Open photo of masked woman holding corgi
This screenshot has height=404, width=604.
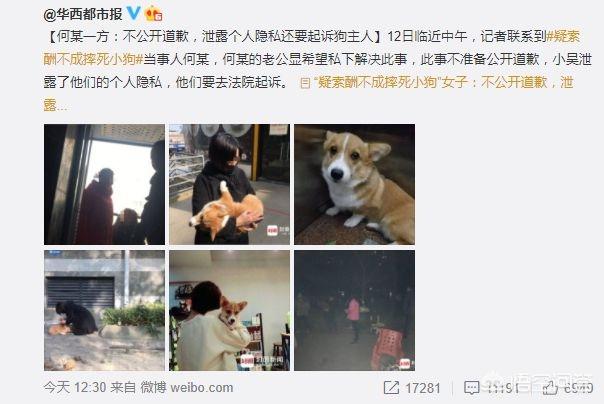click(230, 184)
